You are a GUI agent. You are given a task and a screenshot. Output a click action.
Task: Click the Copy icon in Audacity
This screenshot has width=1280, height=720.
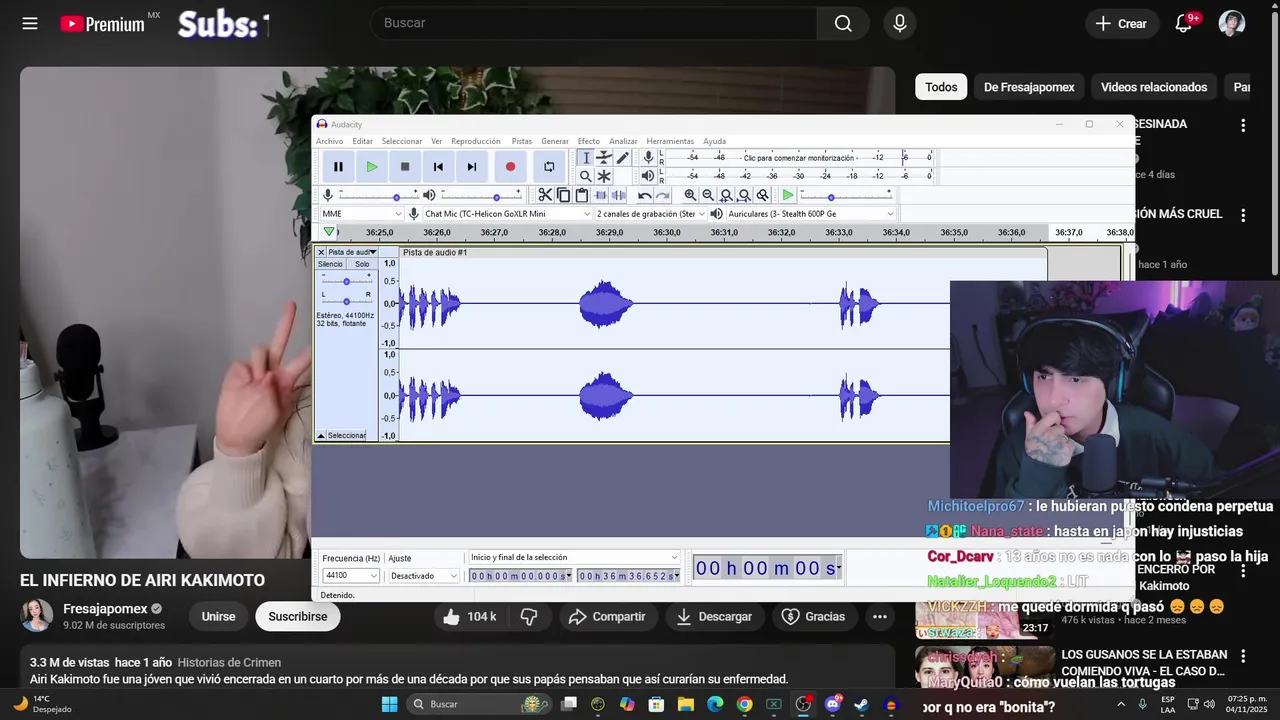coord(563,195)
